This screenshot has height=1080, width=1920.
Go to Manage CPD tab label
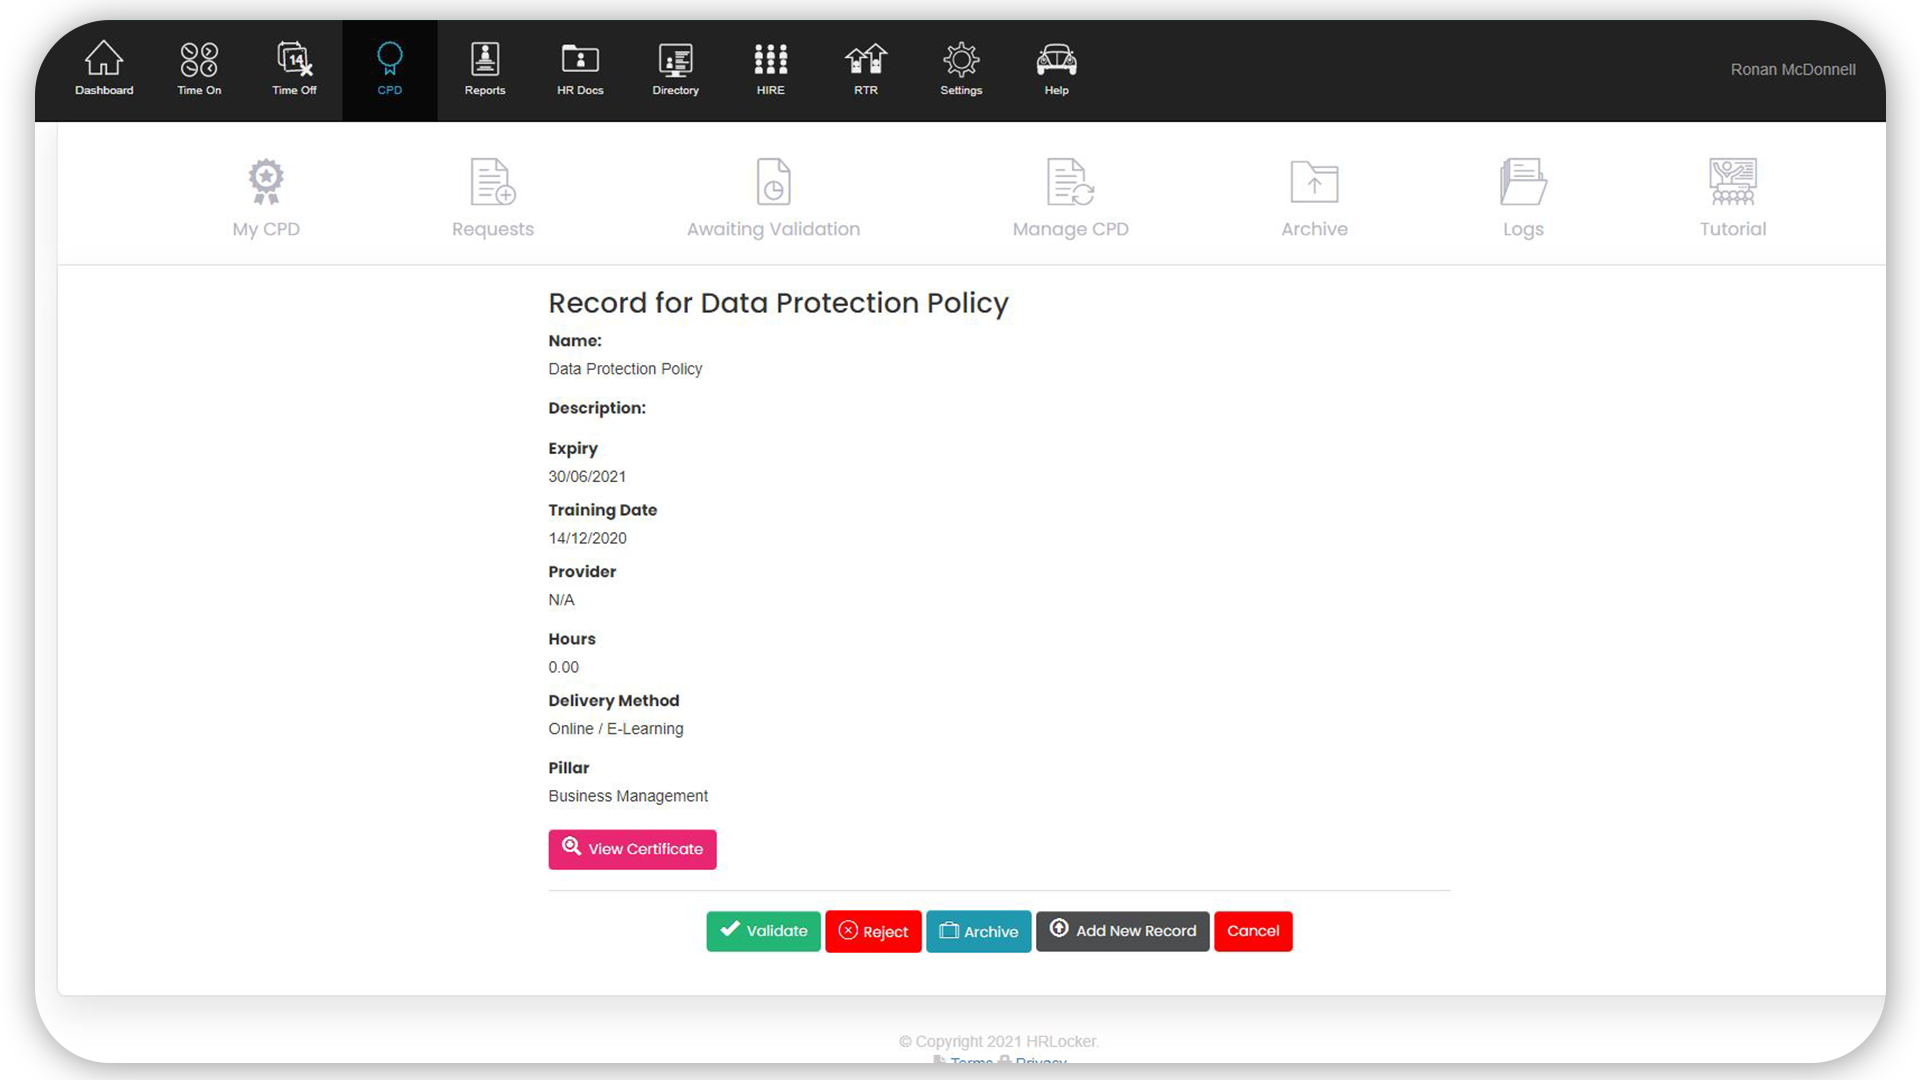click(x=1070, y=229)
